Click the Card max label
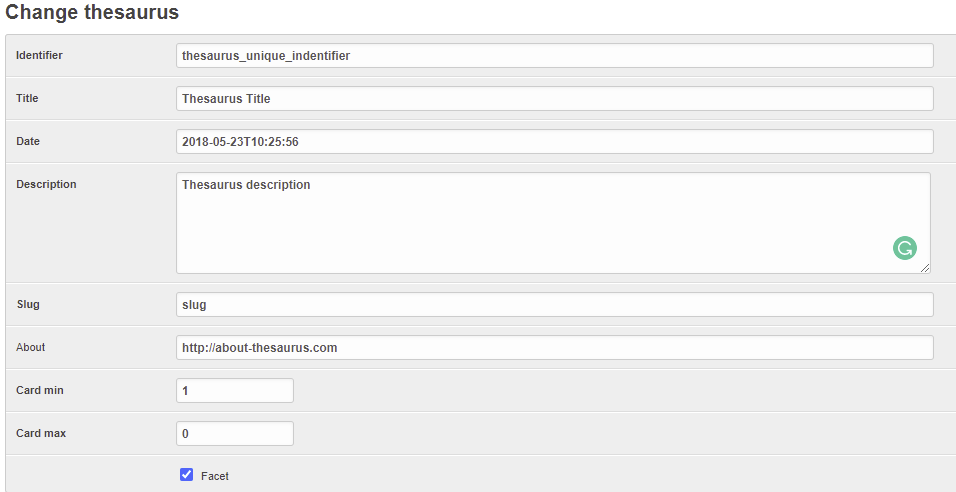Screen dimensions: 956x492 tap(41, 433)
